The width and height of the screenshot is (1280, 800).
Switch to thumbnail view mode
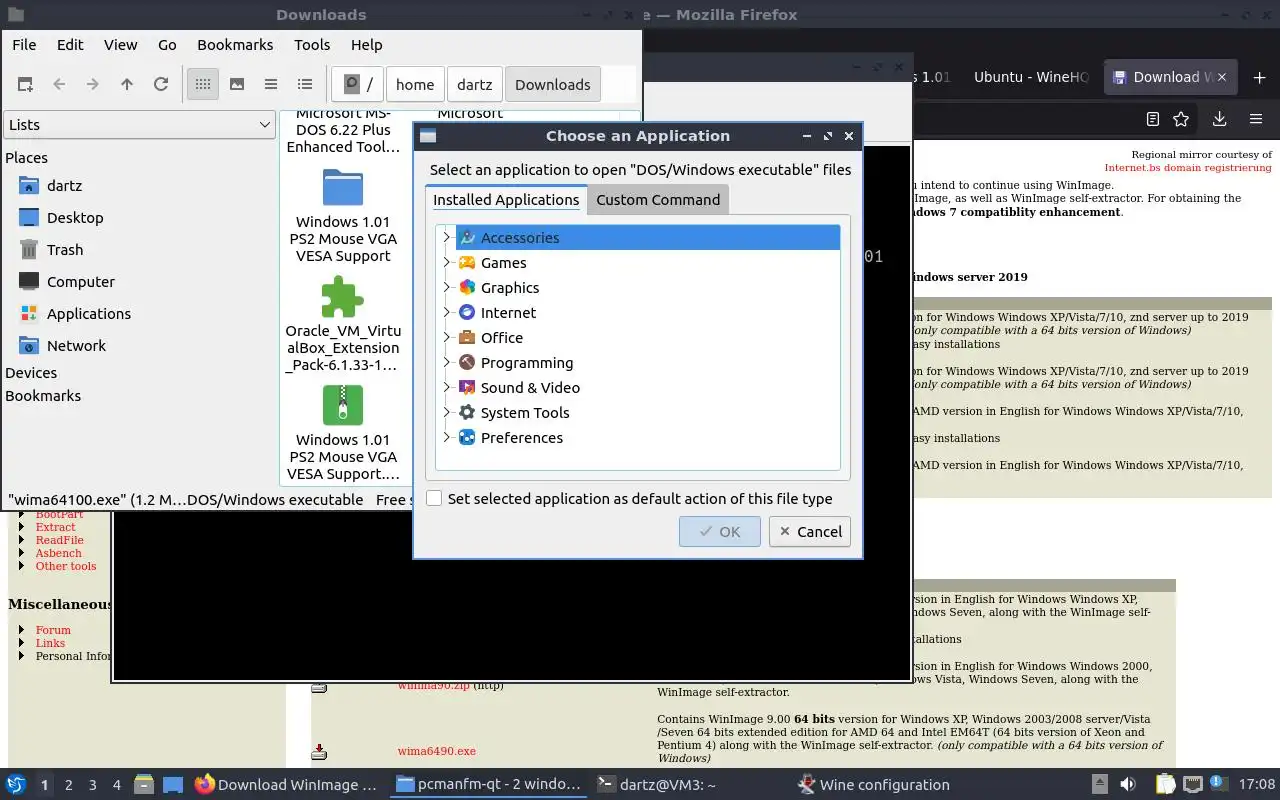point(237,85)
